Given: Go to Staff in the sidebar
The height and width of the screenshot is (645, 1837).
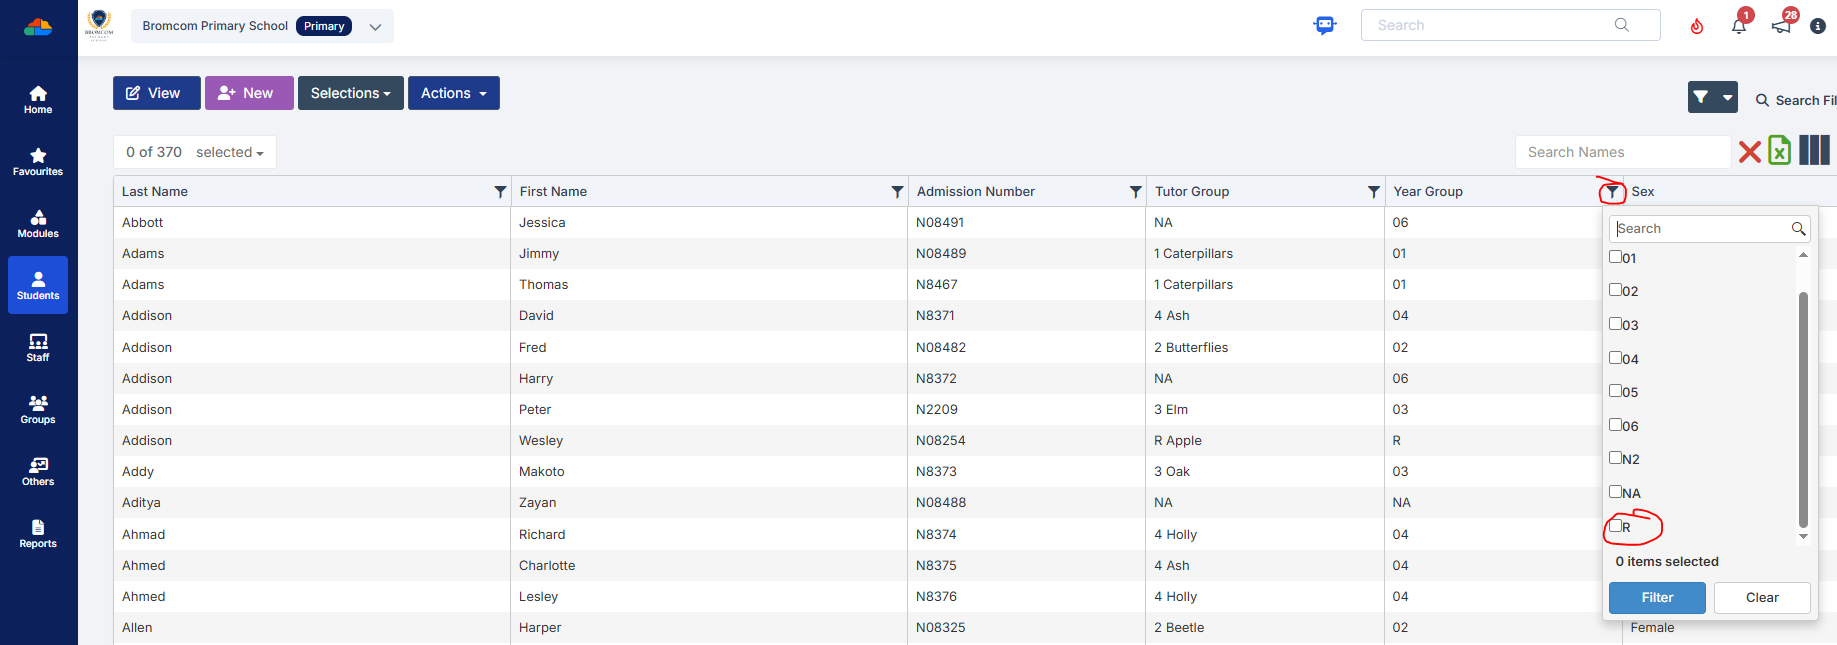Looking at the screenshot, I should pos(38,347).
